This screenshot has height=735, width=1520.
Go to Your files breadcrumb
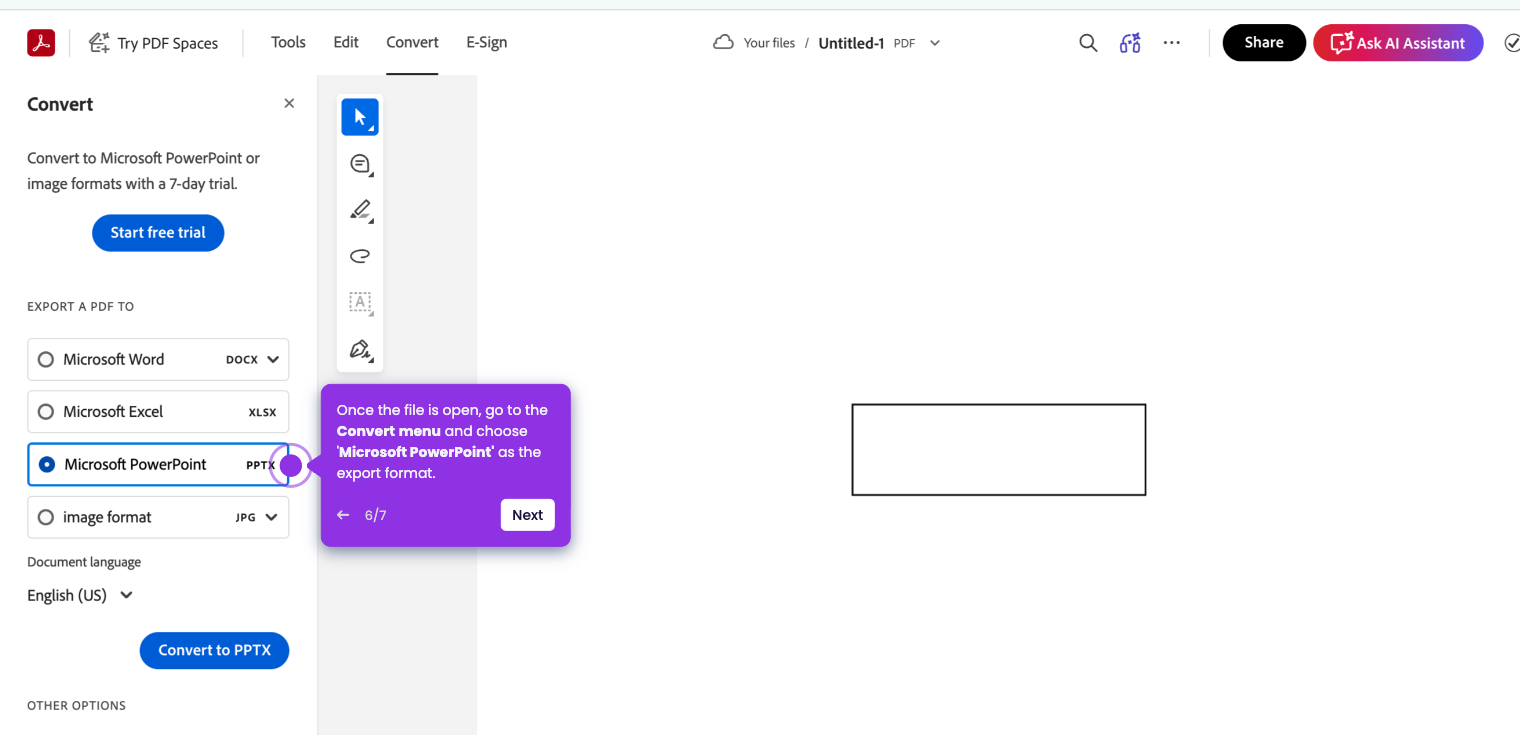coord(770,43)
